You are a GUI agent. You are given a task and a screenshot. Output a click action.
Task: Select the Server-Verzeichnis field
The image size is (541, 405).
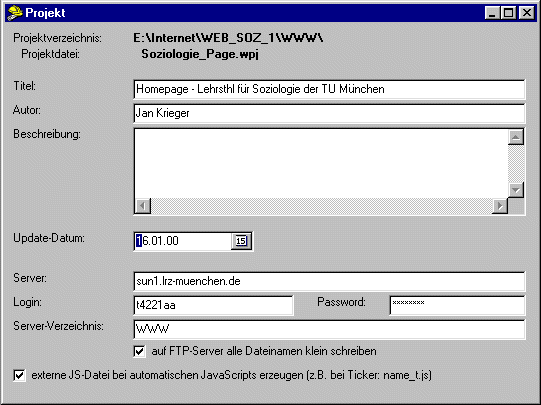[329, 329]
